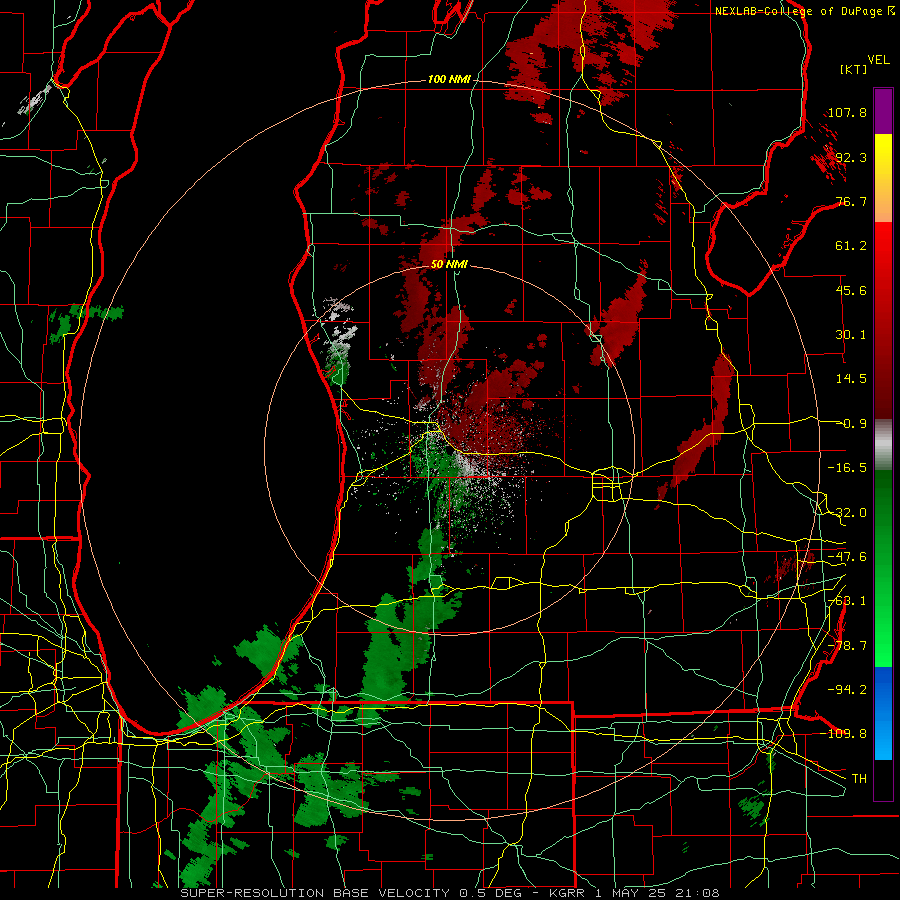Click the blue segment of the velocity color bar

[883, 713]
